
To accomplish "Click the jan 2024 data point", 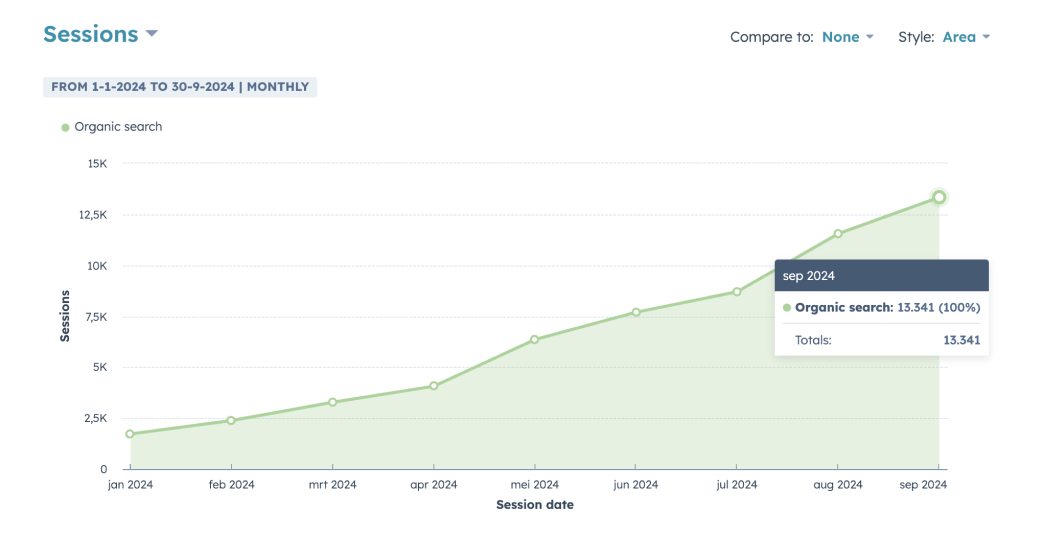I will 130,434.
